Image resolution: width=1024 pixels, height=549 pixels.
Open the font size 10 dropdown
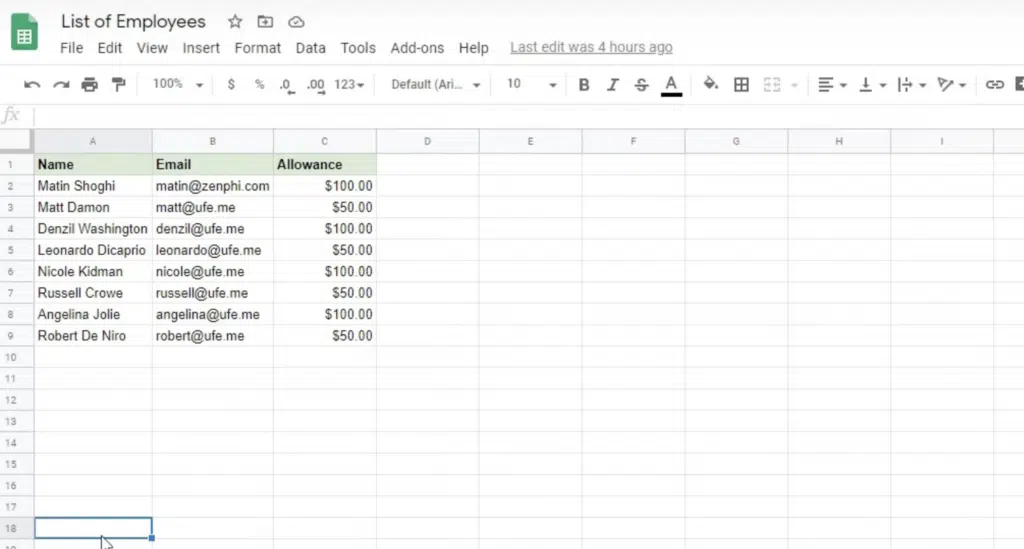(531, 84)
